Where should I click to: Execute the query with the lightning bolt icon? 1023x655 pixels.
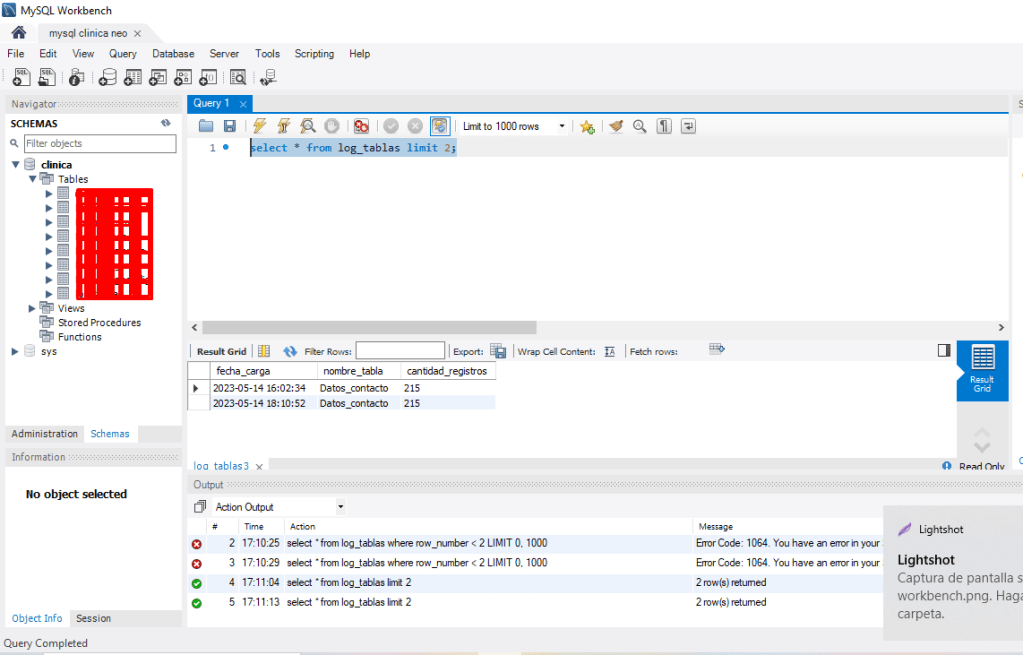click(259, 126)
